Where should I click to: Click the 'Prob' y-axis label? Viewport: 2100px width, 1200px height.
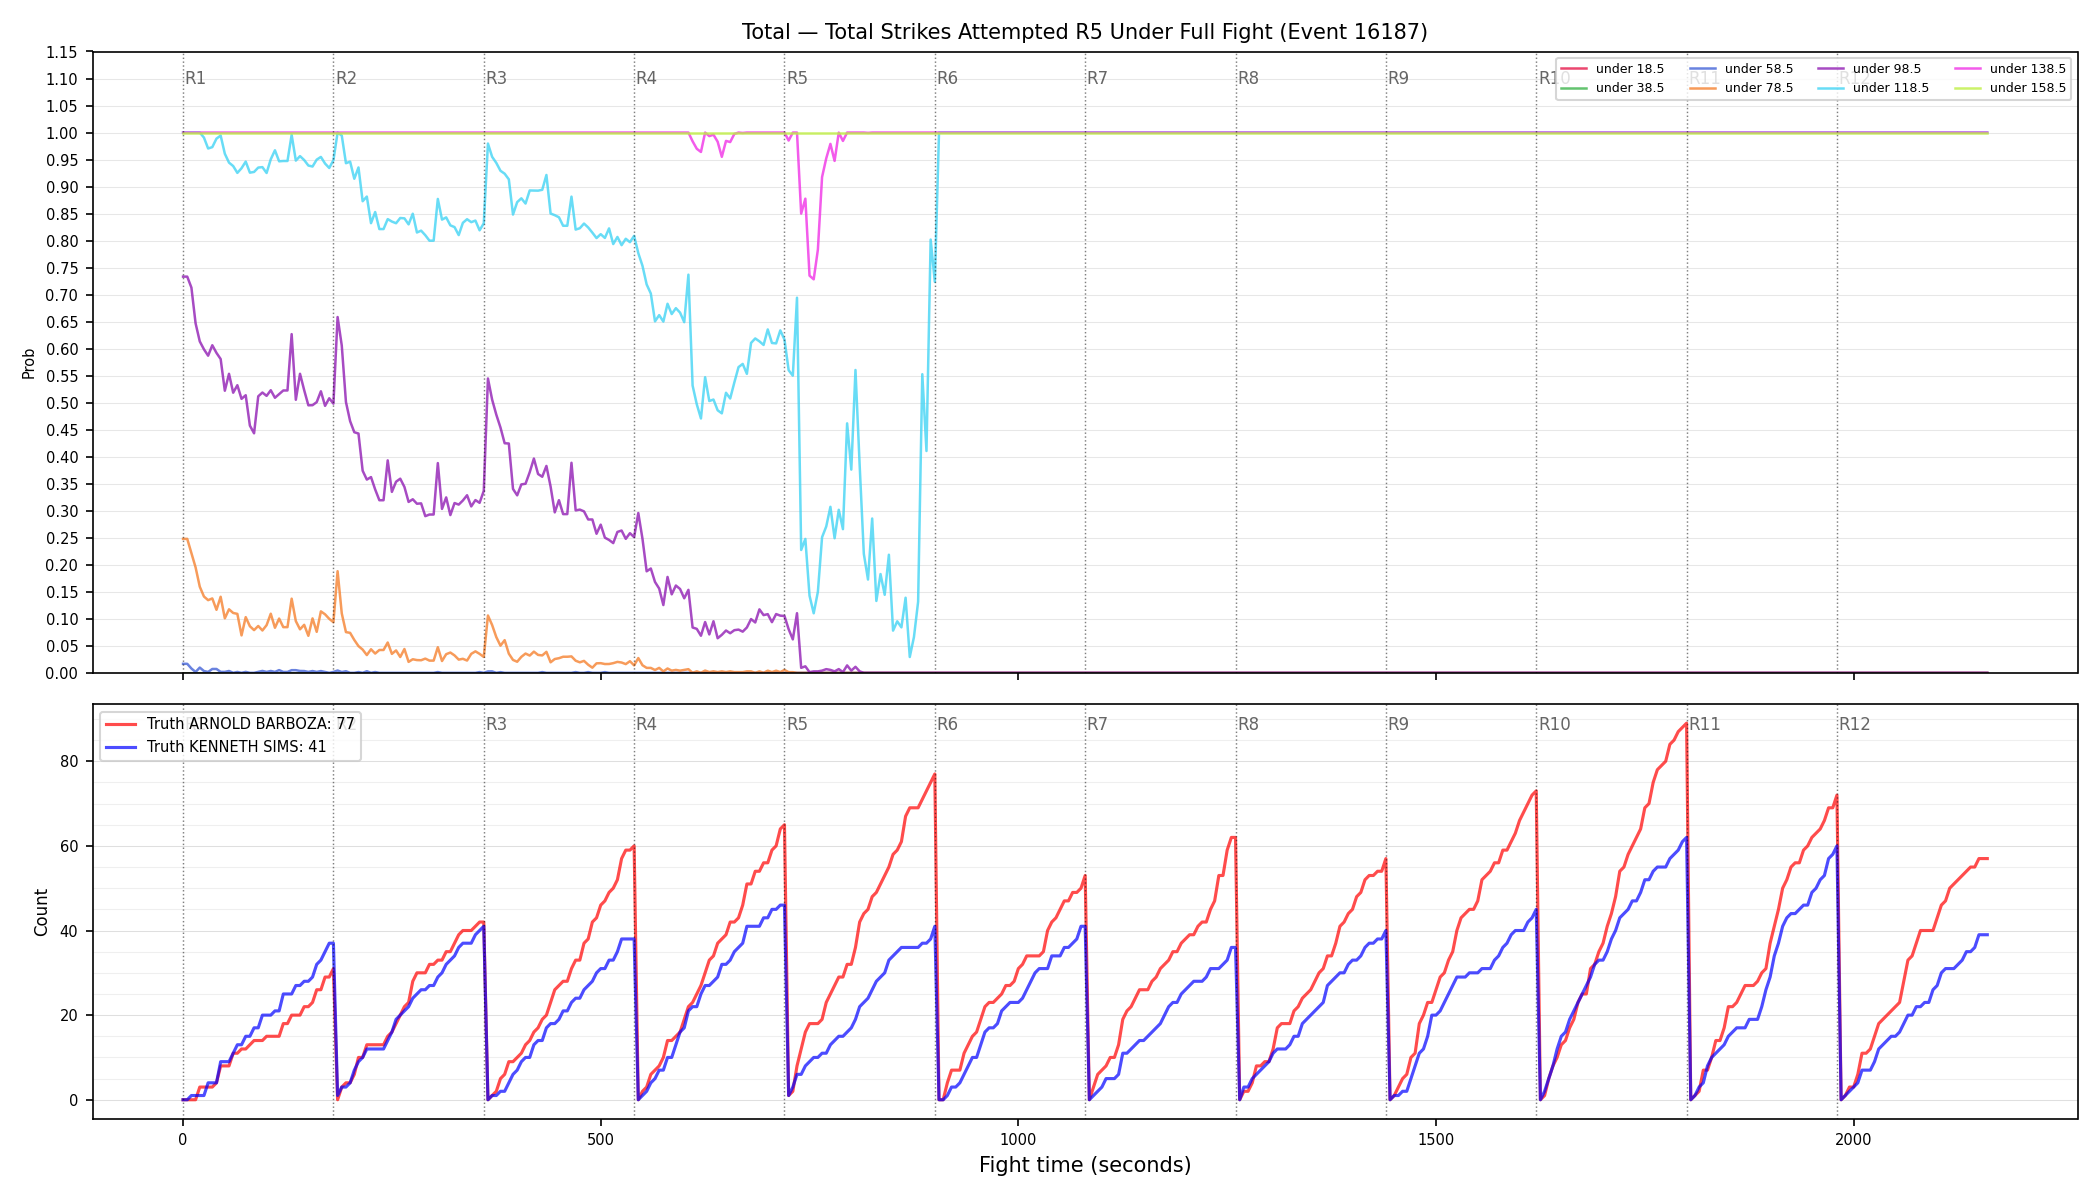pyautogui.click(x=29, y=363)
